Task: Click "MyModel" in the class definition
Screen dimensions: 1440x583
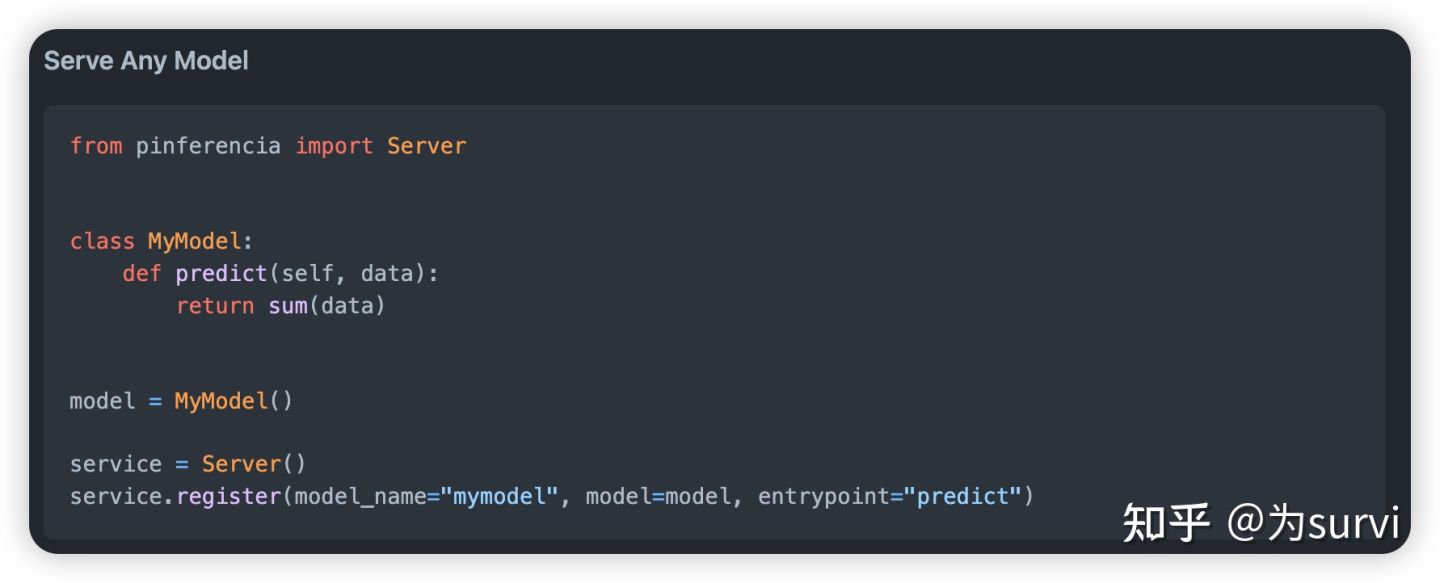Action: tap(194, 241)
